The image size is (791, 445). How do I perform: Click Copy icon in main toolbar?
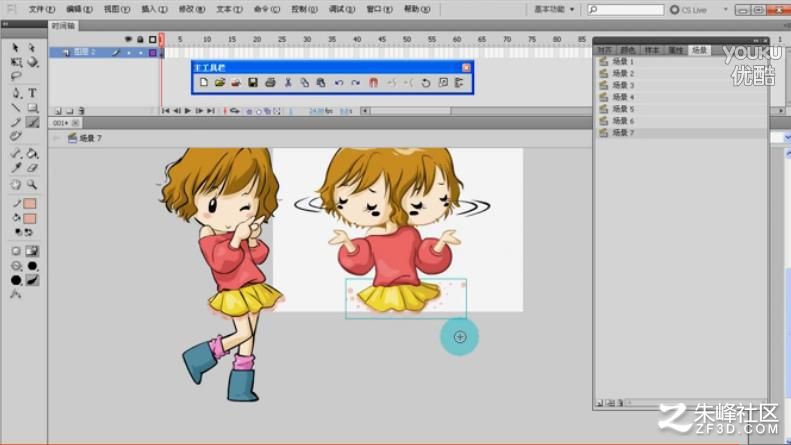click(x=305, y=83)
